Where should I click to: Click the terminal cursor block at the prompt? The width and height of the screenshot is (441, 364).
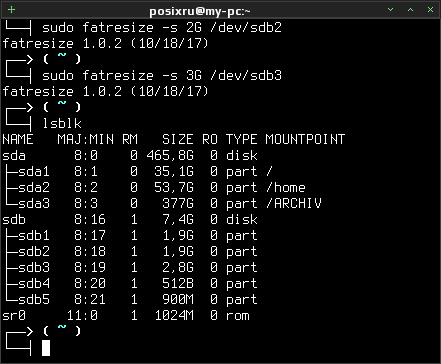(x=46, y=348)
